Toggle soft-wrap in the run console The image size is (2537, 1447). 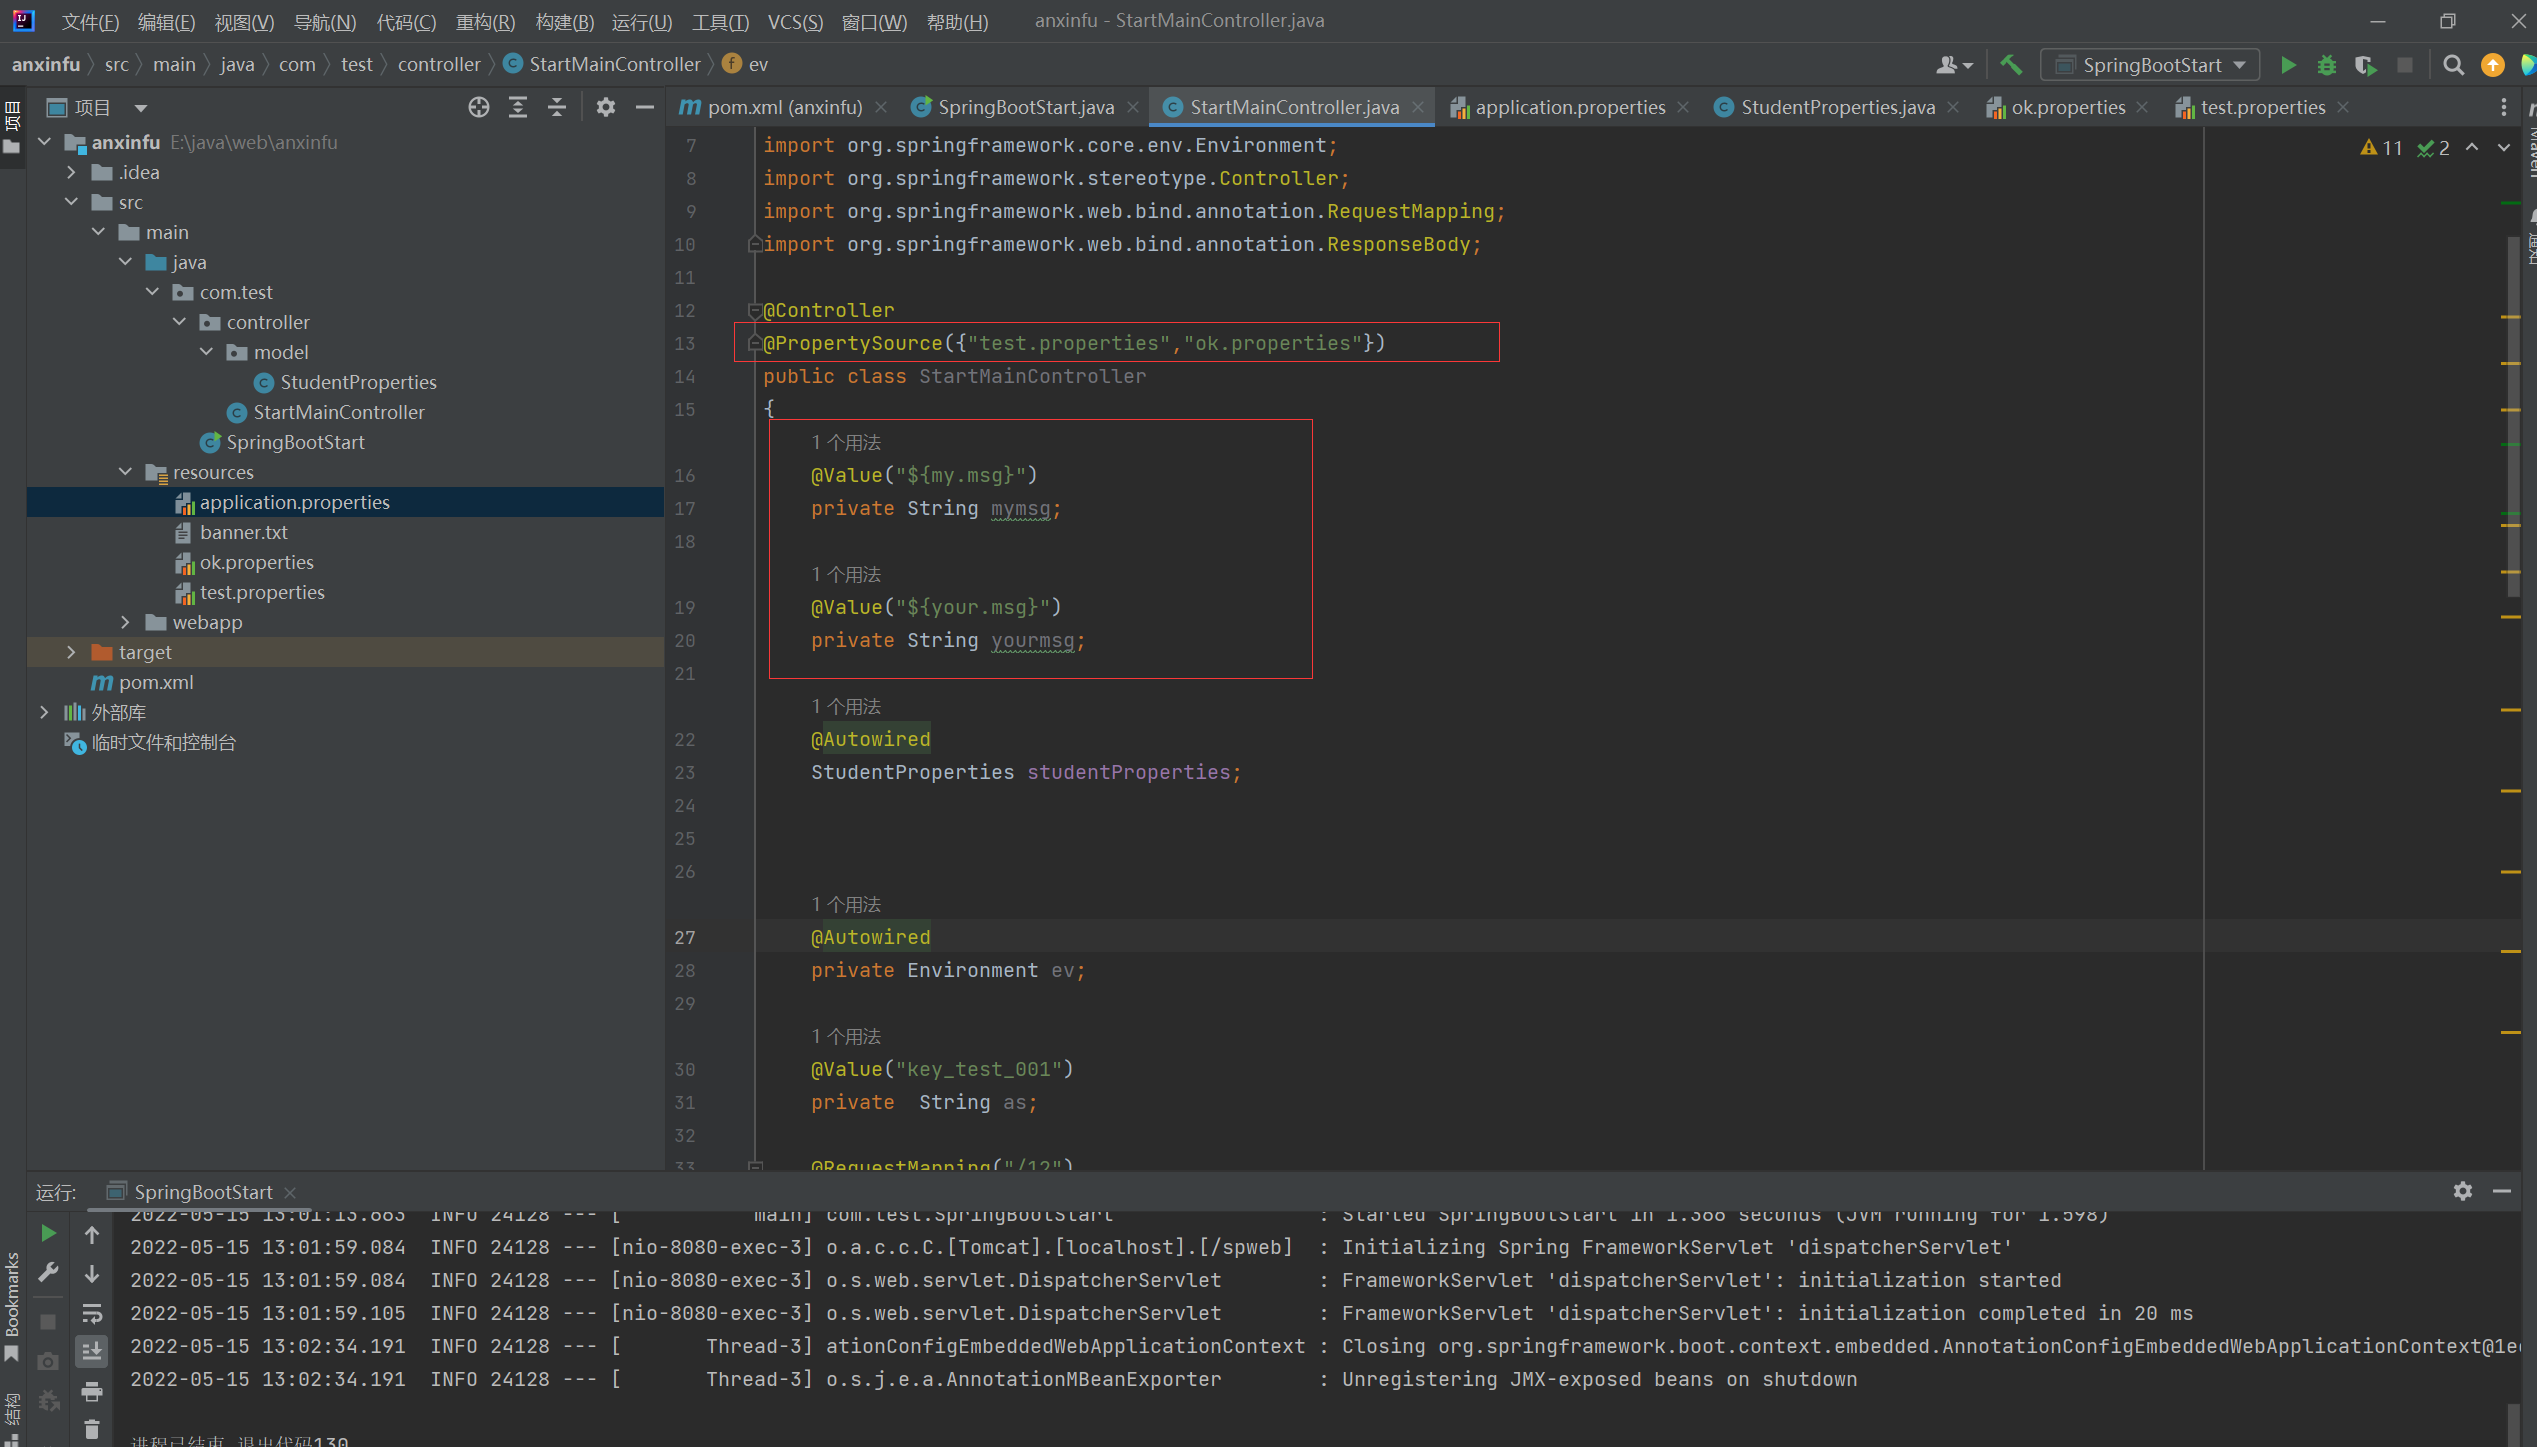pyautogui.click(x=92, y=1313)
